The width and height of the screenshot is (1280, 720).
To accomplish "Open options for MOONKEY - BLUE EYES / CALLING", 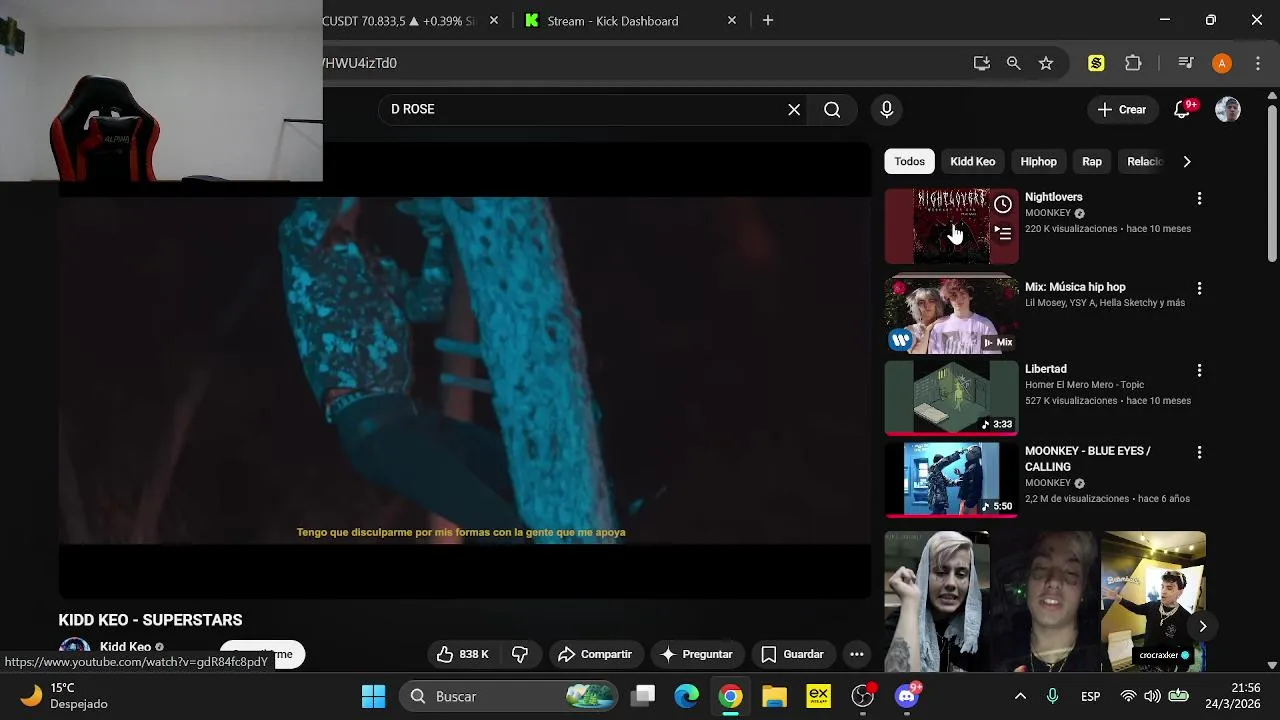I will coord(1199,452).
